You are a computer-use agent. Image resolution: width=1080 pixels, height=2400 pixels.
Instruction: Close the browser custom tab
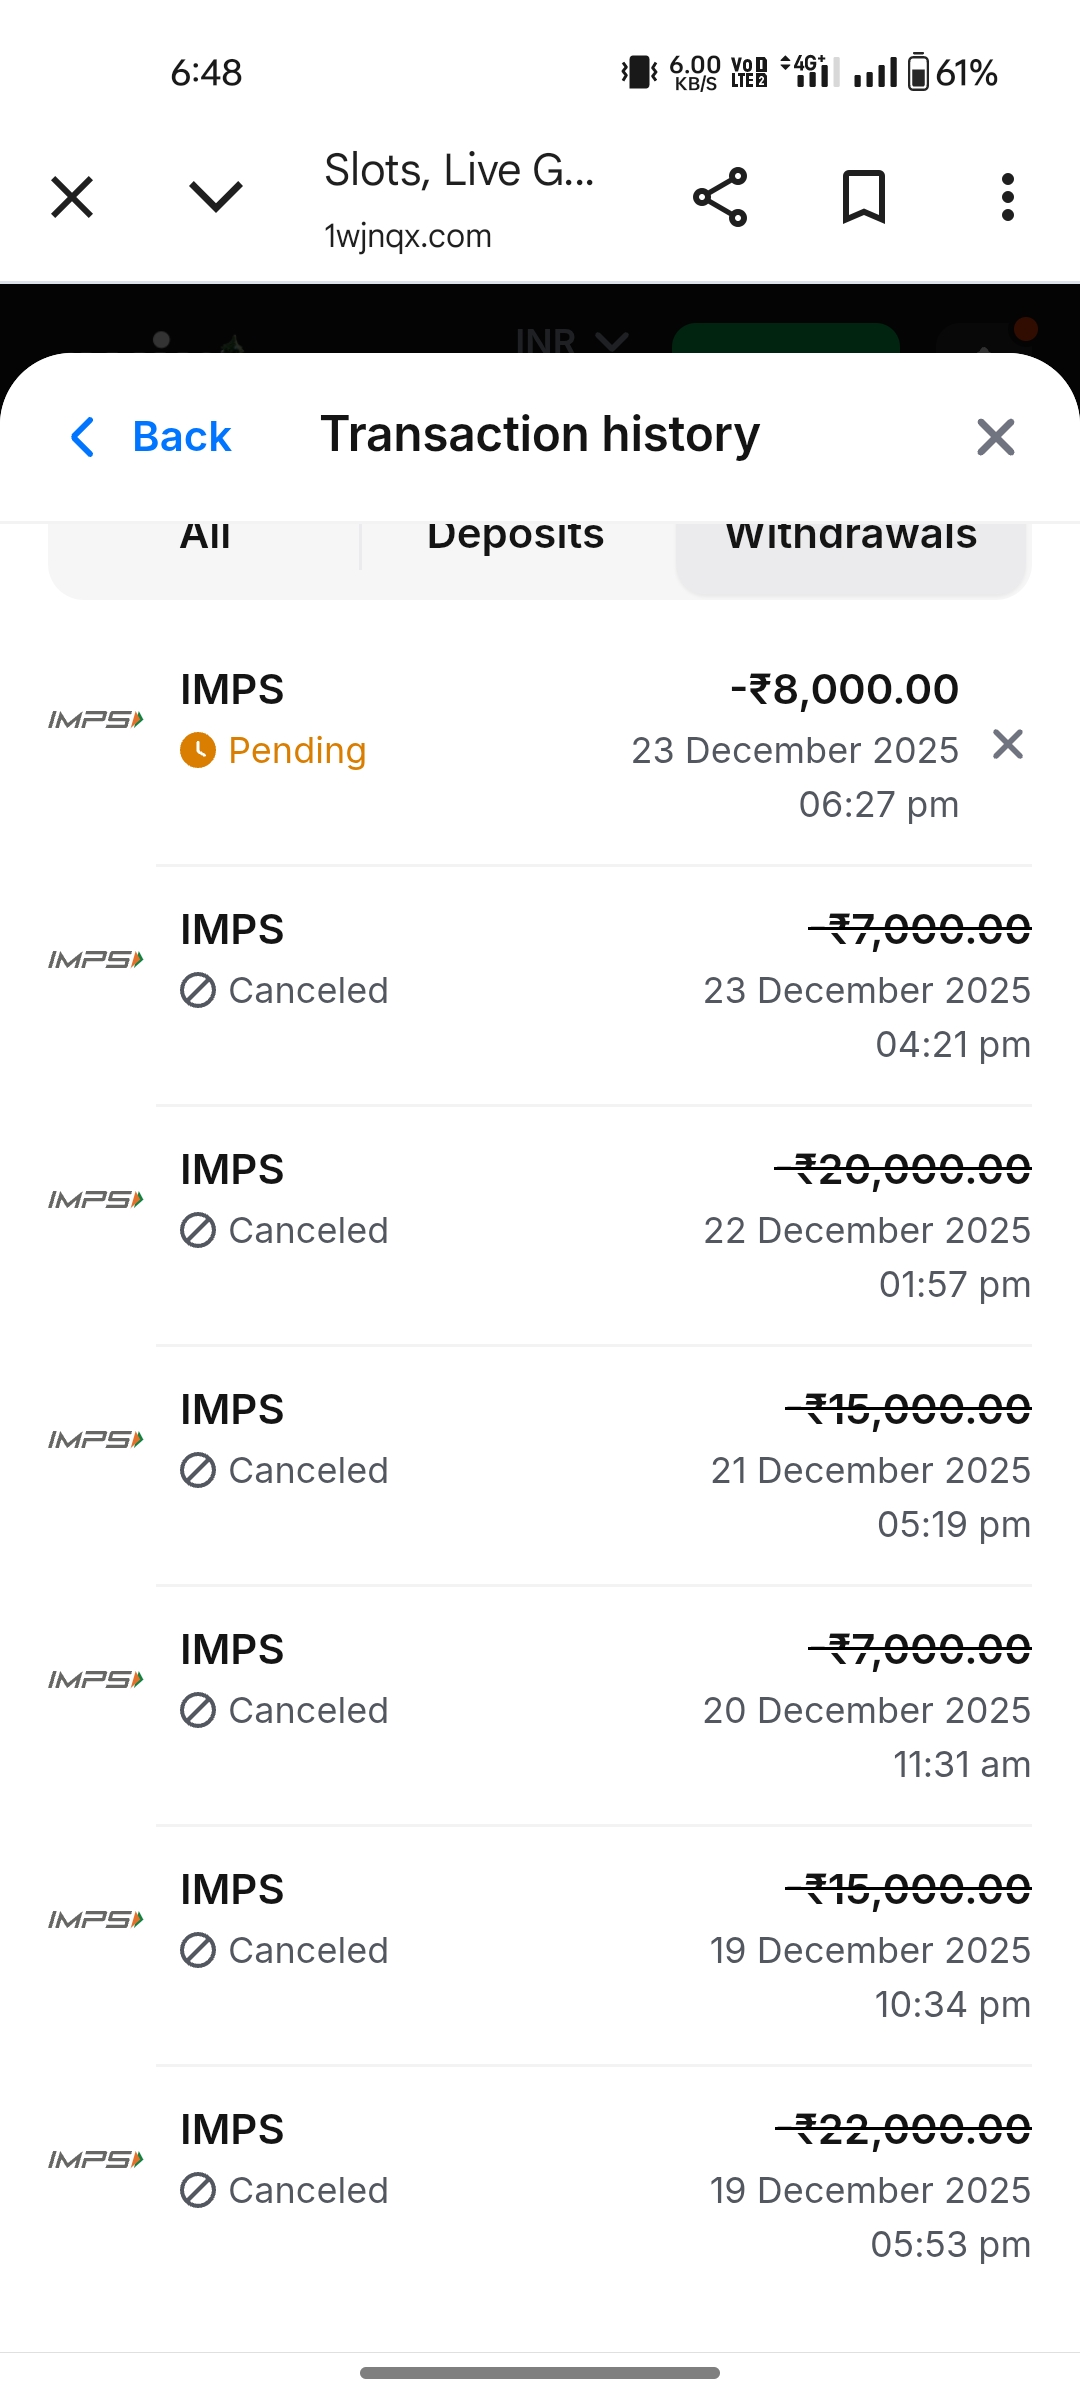point(72,197)
